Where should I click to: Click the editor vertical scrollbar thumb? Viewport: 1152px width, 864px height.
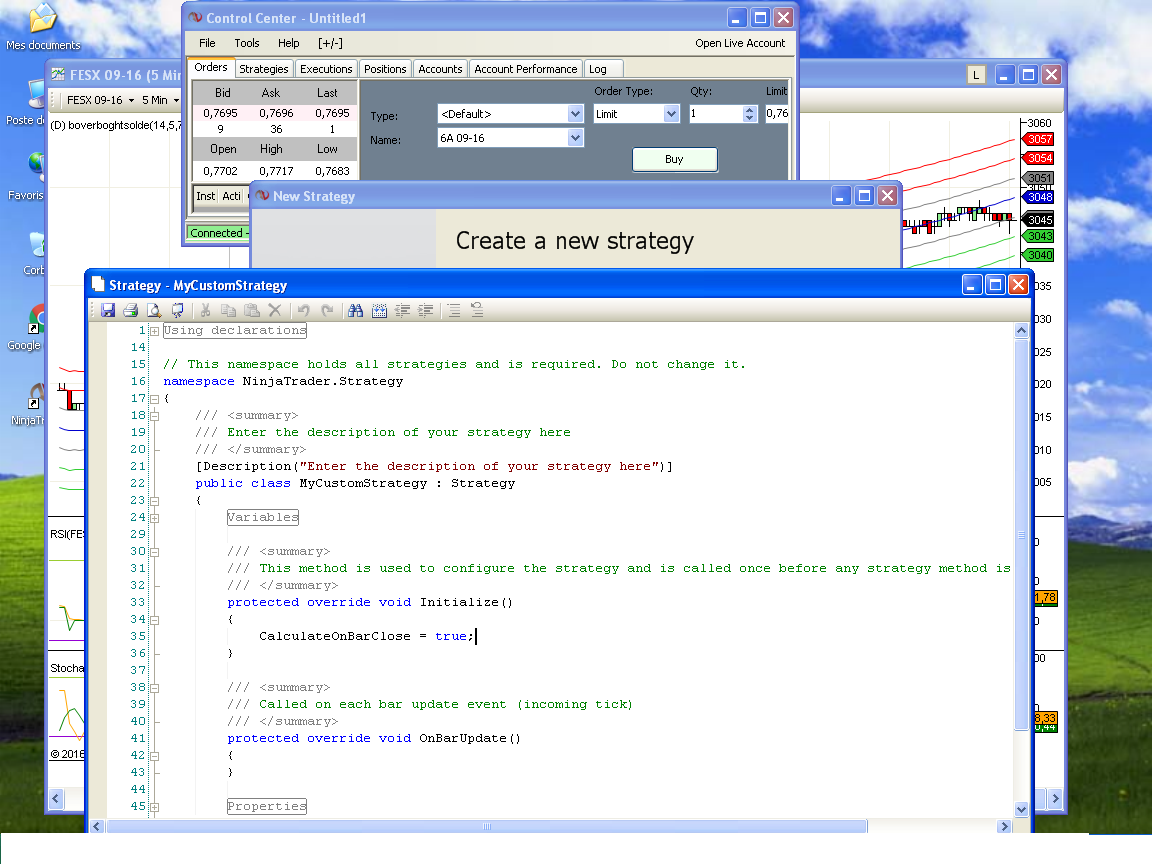coord(1021,534)
